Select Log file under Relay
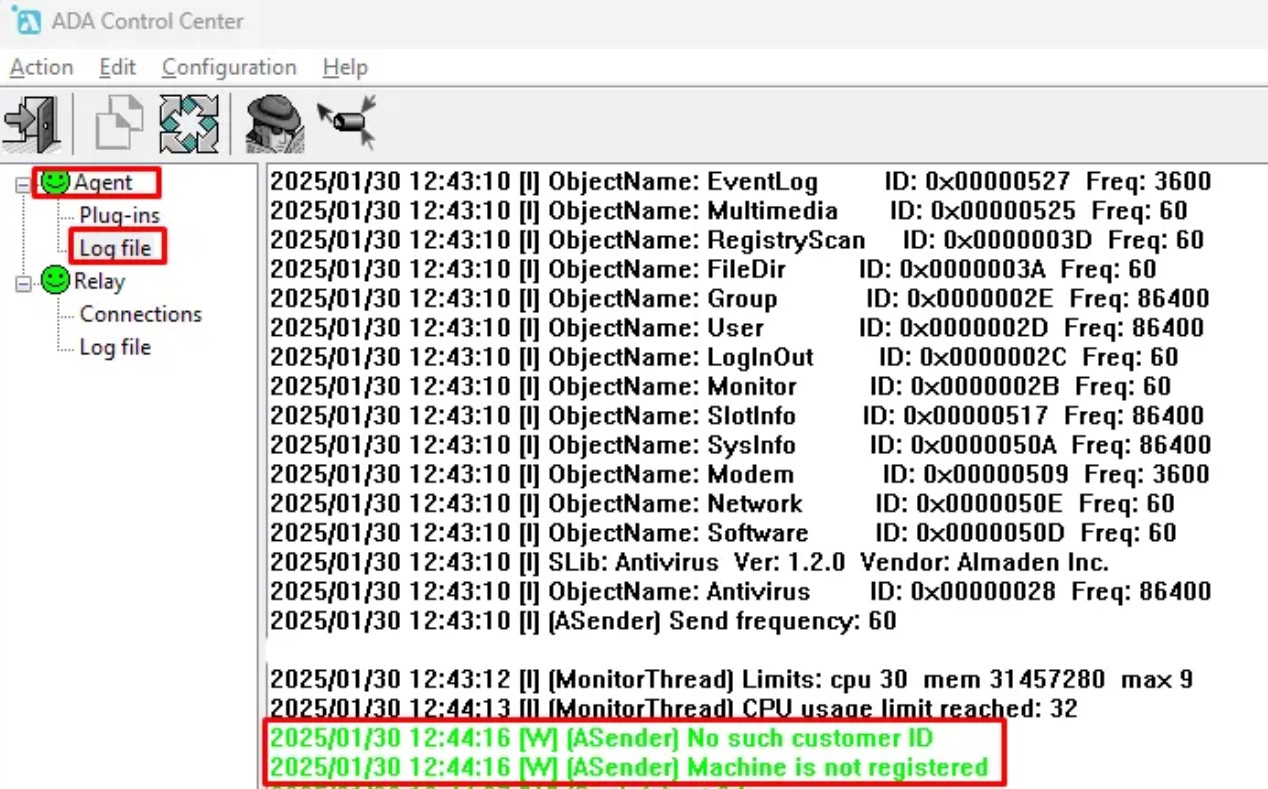 coord(114,347)
